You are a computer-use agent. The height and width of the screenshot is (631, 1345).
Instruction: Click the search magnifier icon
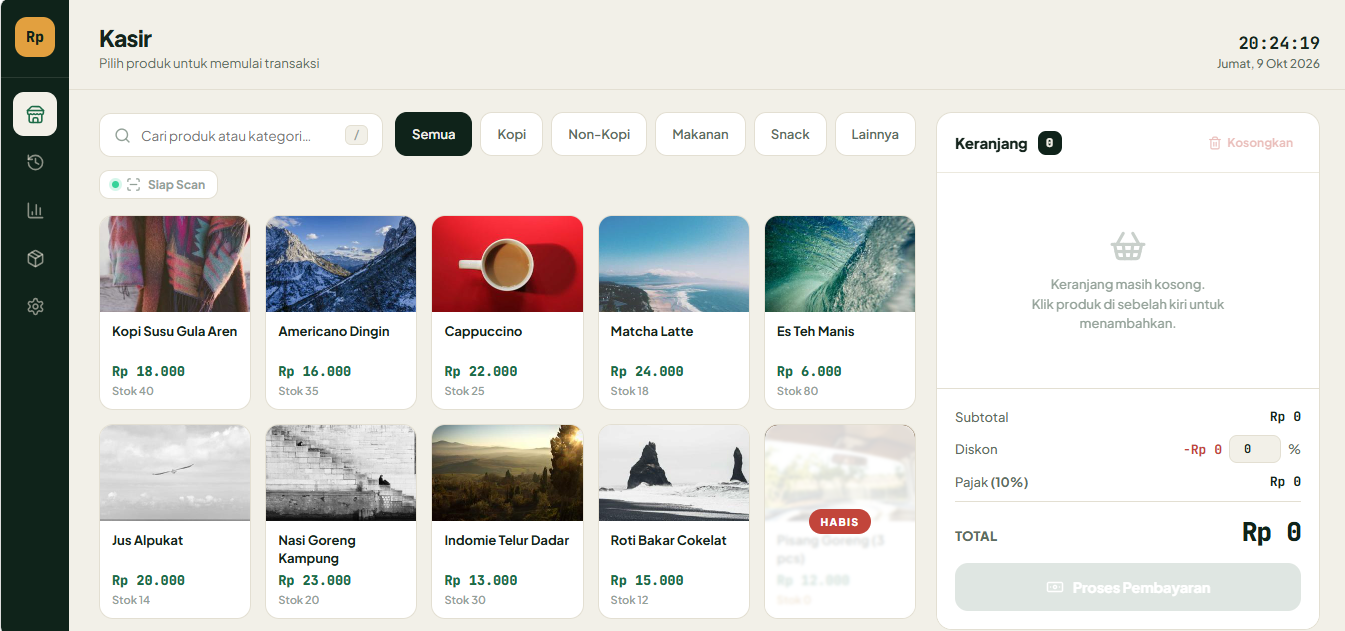(123, 135)
